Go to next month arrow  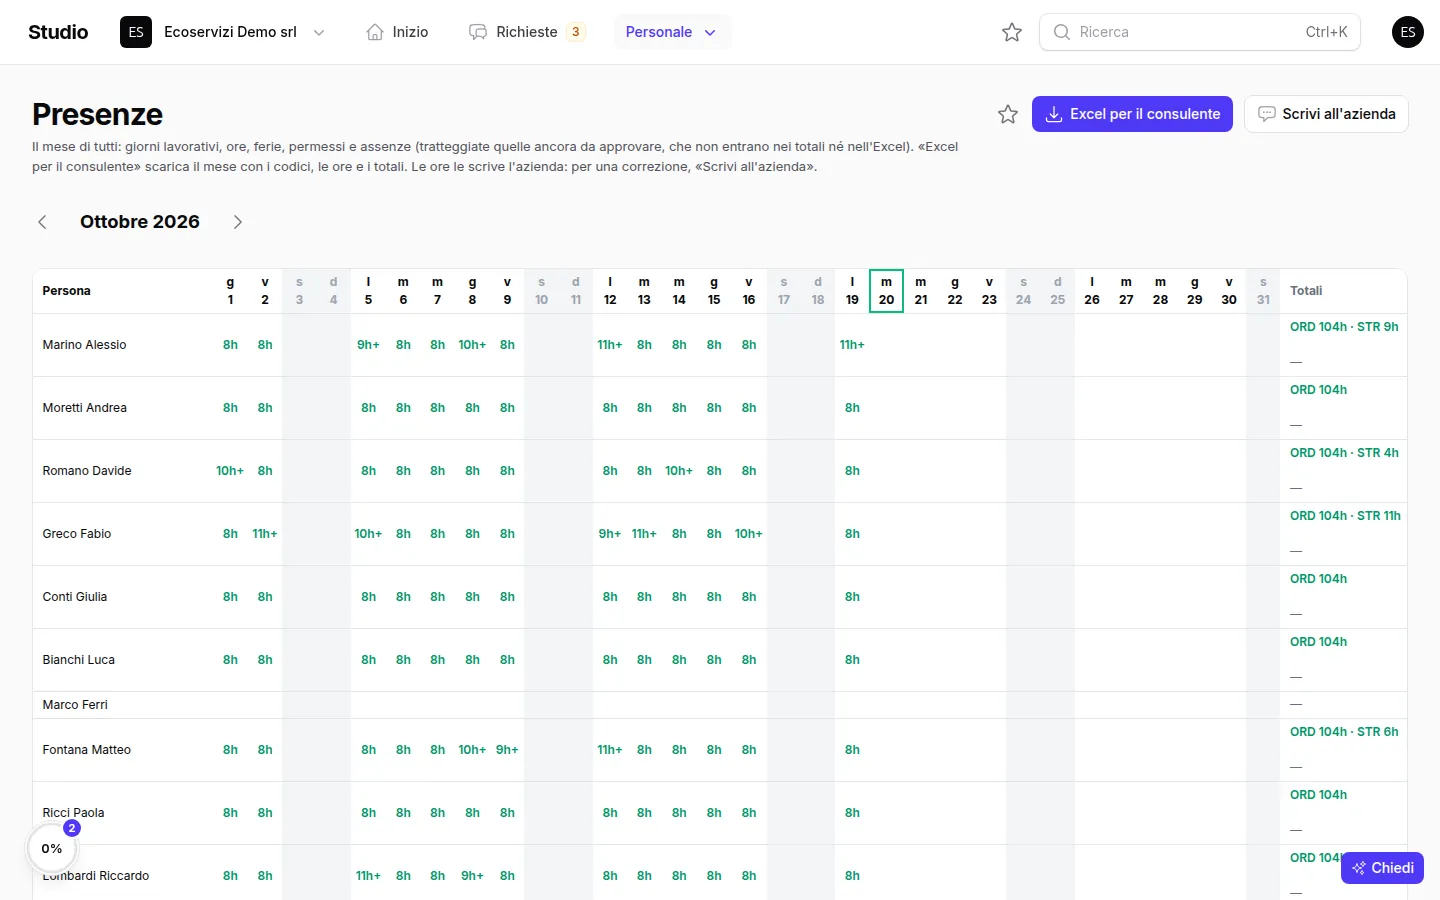click(238, 222)
